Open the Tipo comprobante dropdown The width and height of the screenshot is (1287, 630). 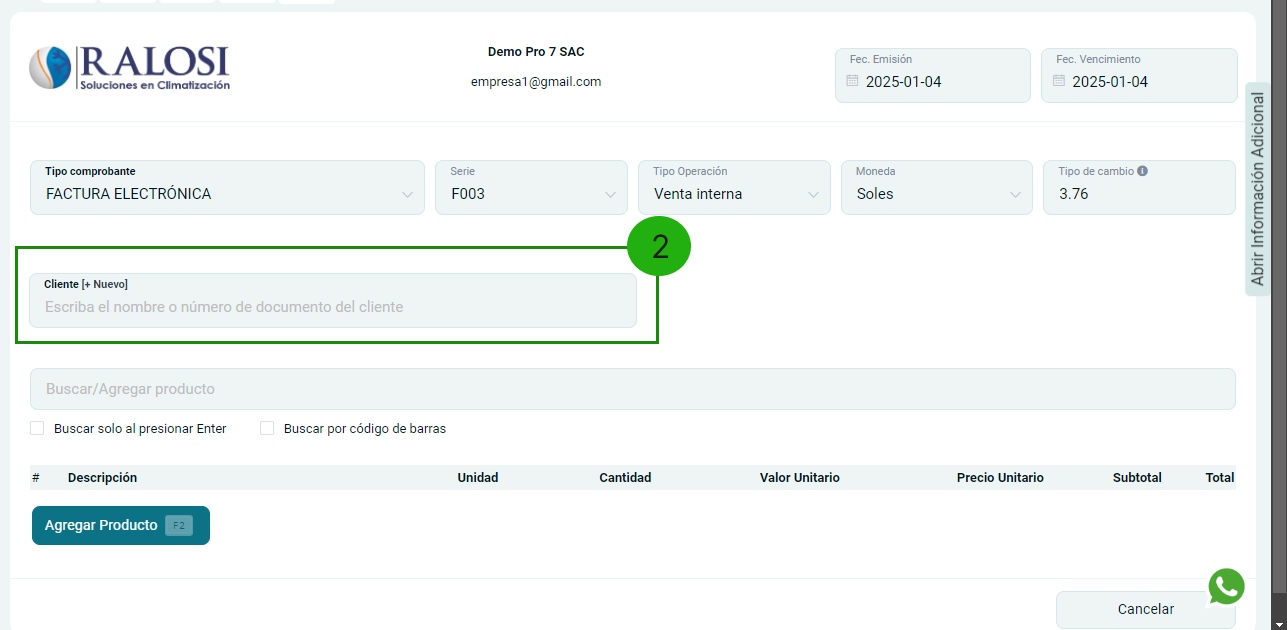[x=228, y=194]
